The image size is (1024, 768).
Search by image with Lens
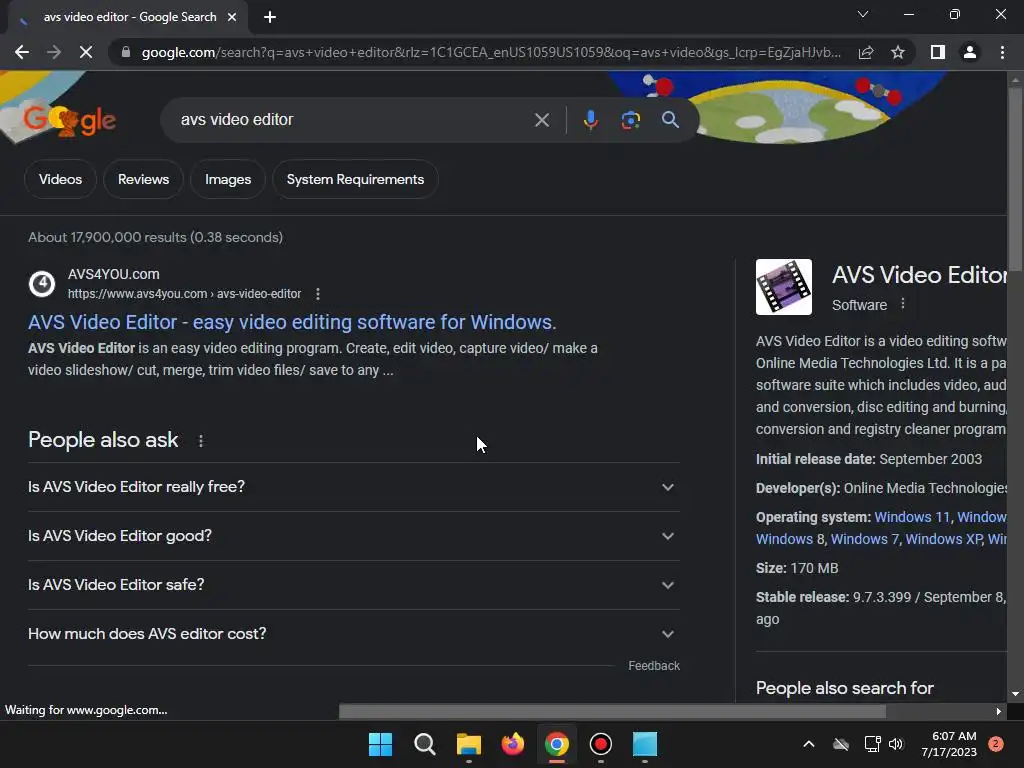630,120
